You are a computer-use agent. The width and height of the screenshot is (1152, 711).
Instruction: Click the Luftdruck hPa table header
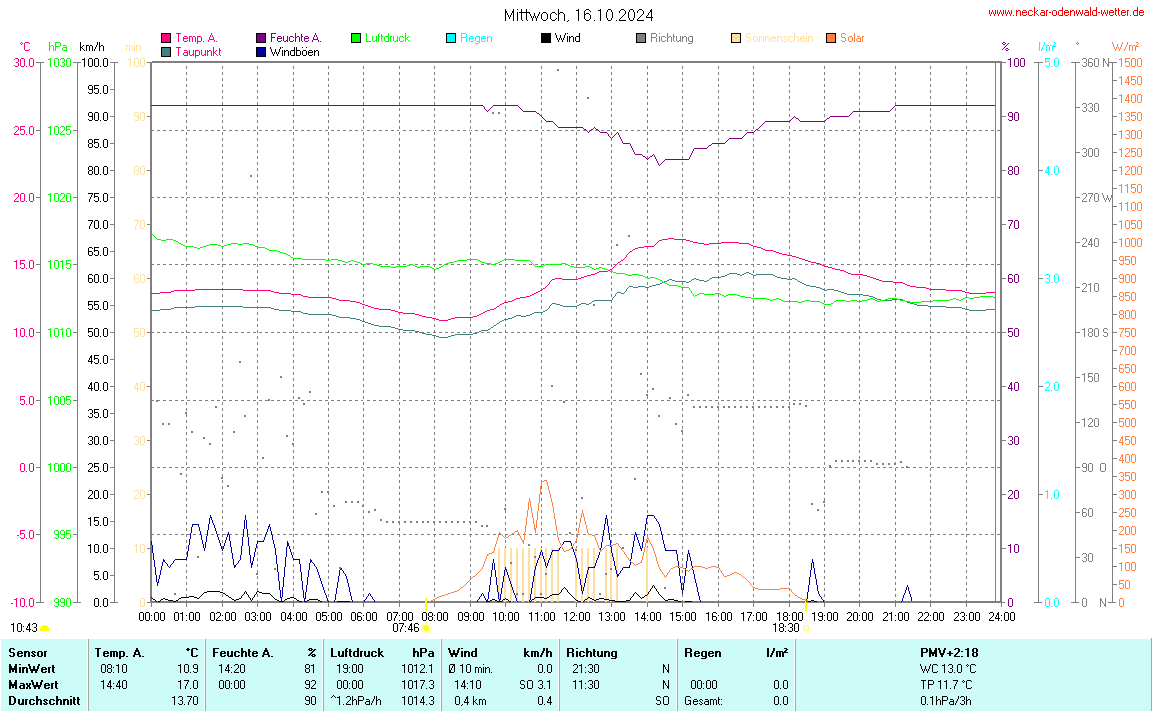[x=382, y=652]
